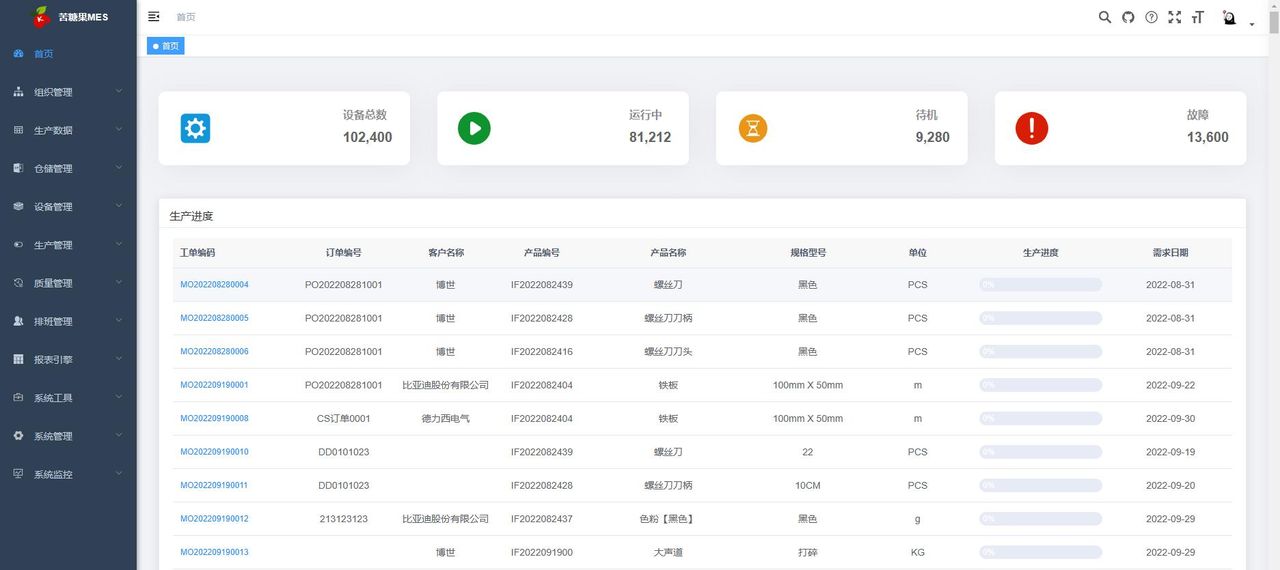
Task: Click the 首页 breadcrumb in header
Action: 186,17
